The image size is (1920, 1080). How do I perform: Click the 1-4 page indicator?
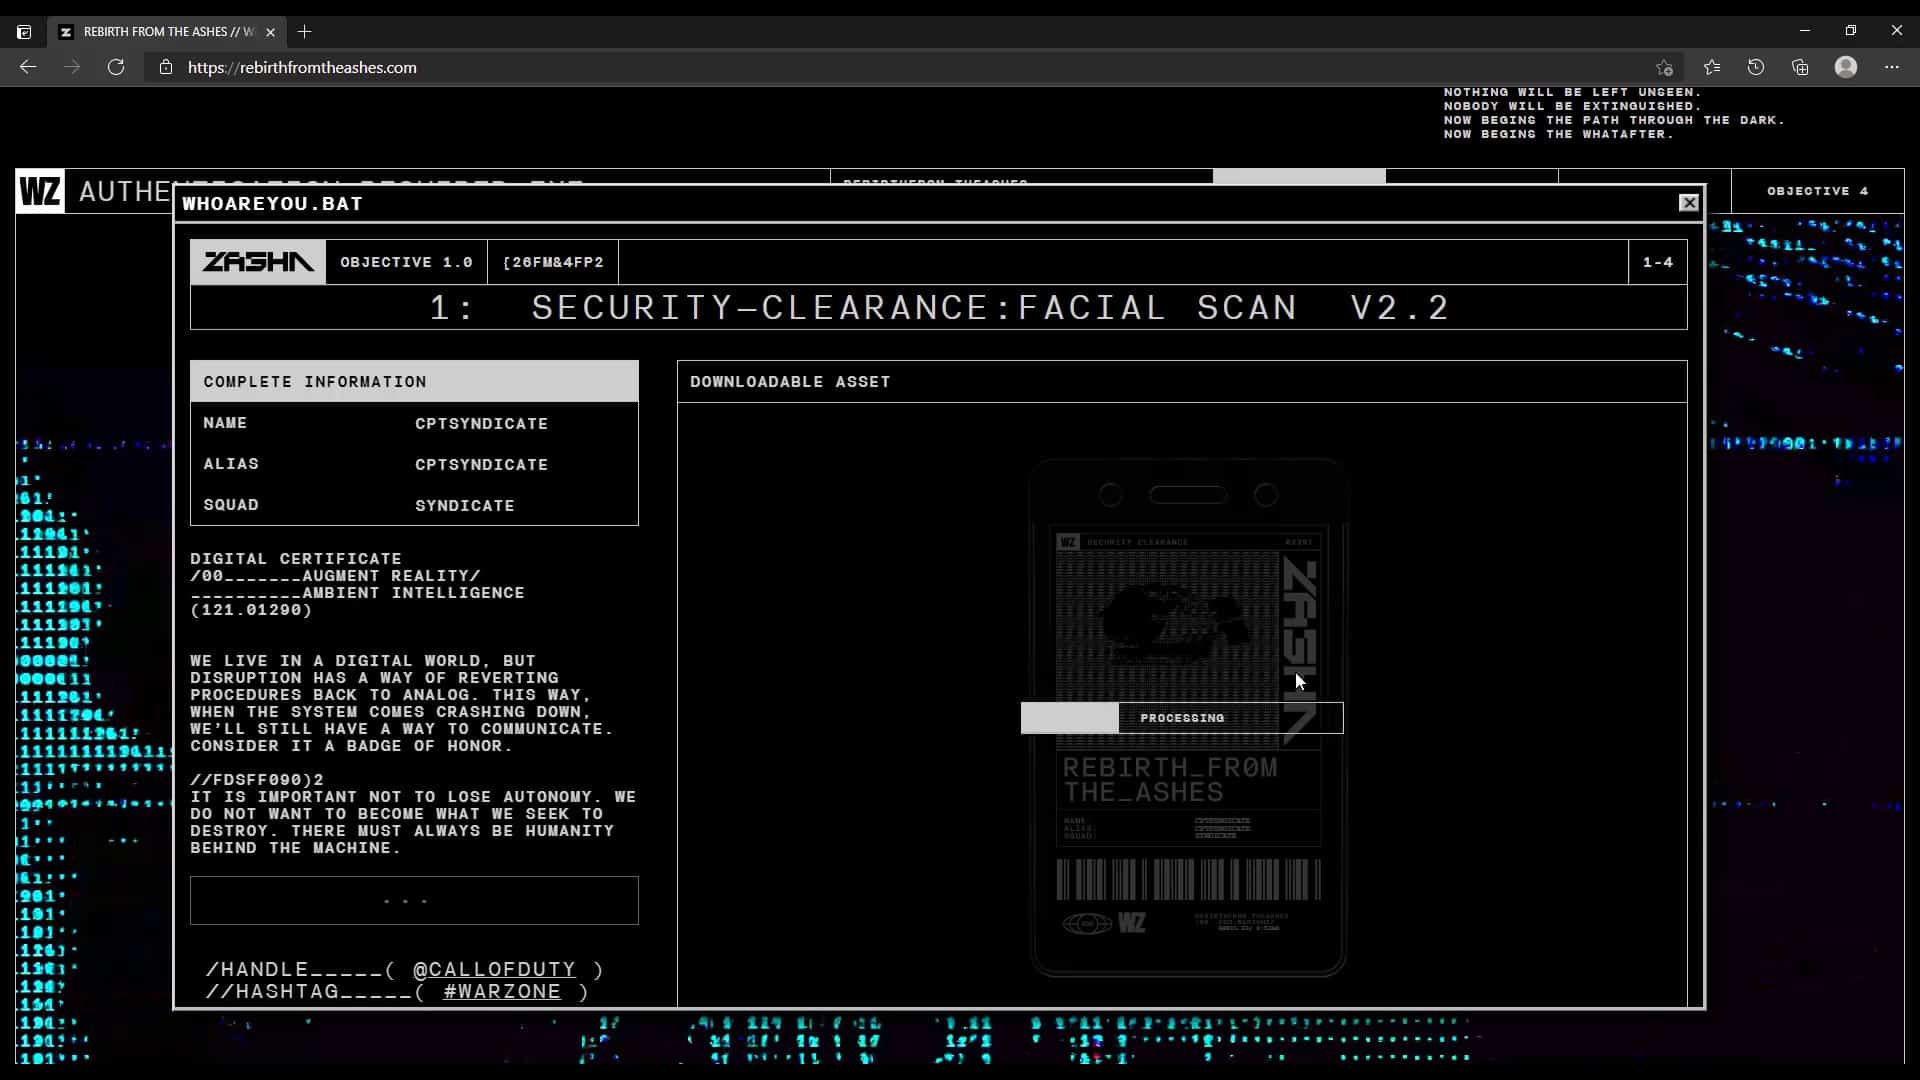(x=1658, y=262)
